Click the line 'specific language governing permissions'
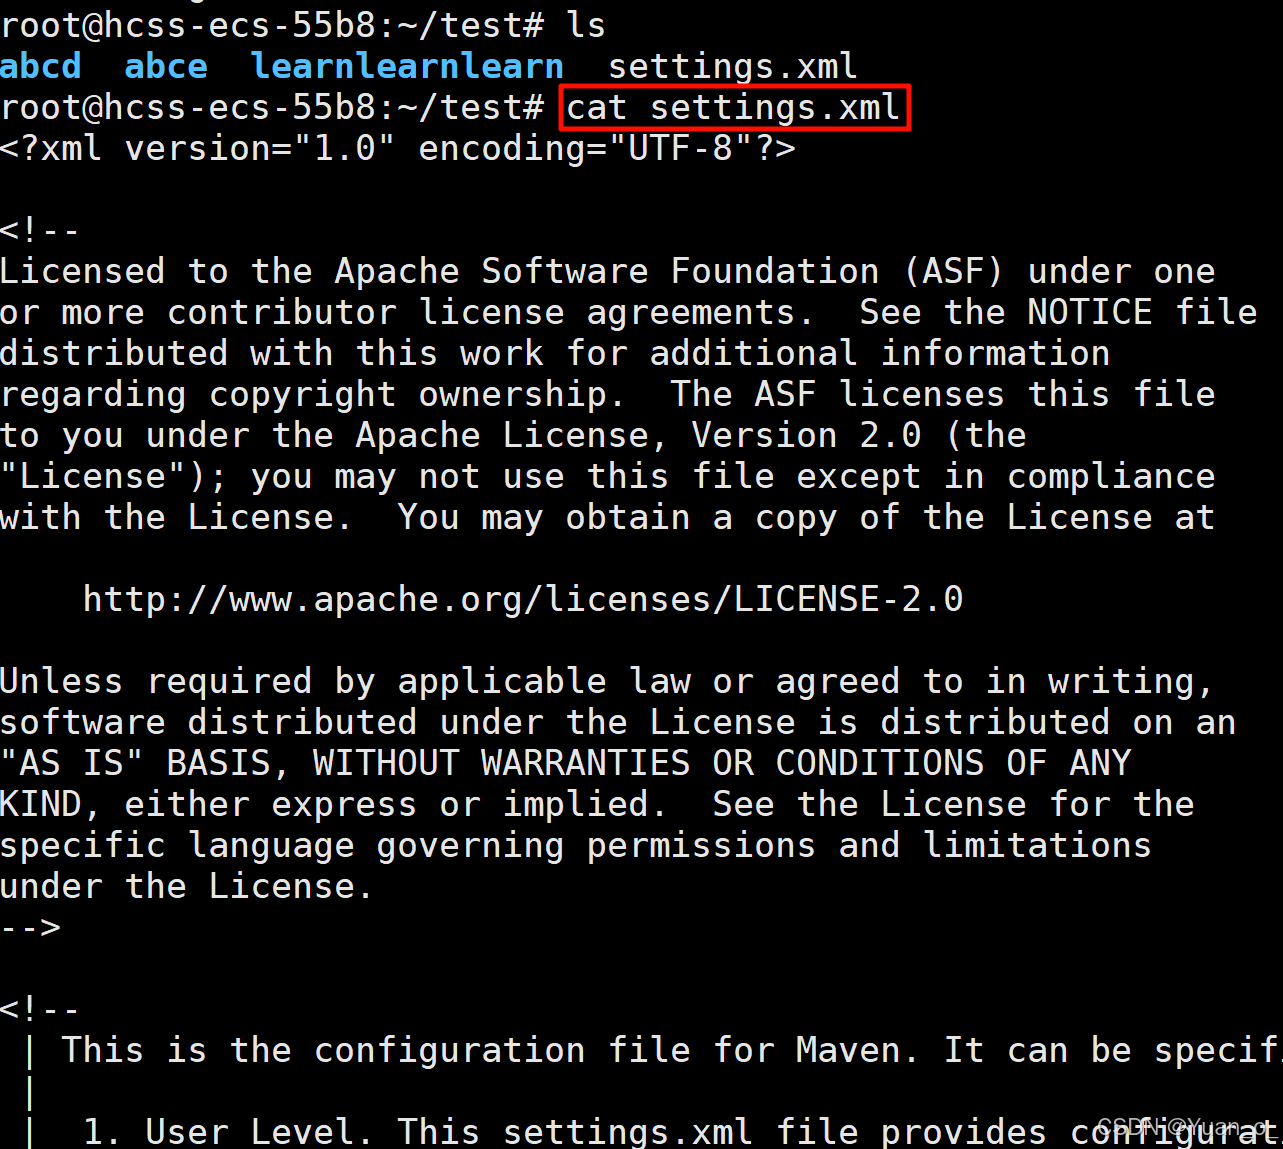The height and width of the screenshot is (1149, 1283). click(x=576, y=845)
